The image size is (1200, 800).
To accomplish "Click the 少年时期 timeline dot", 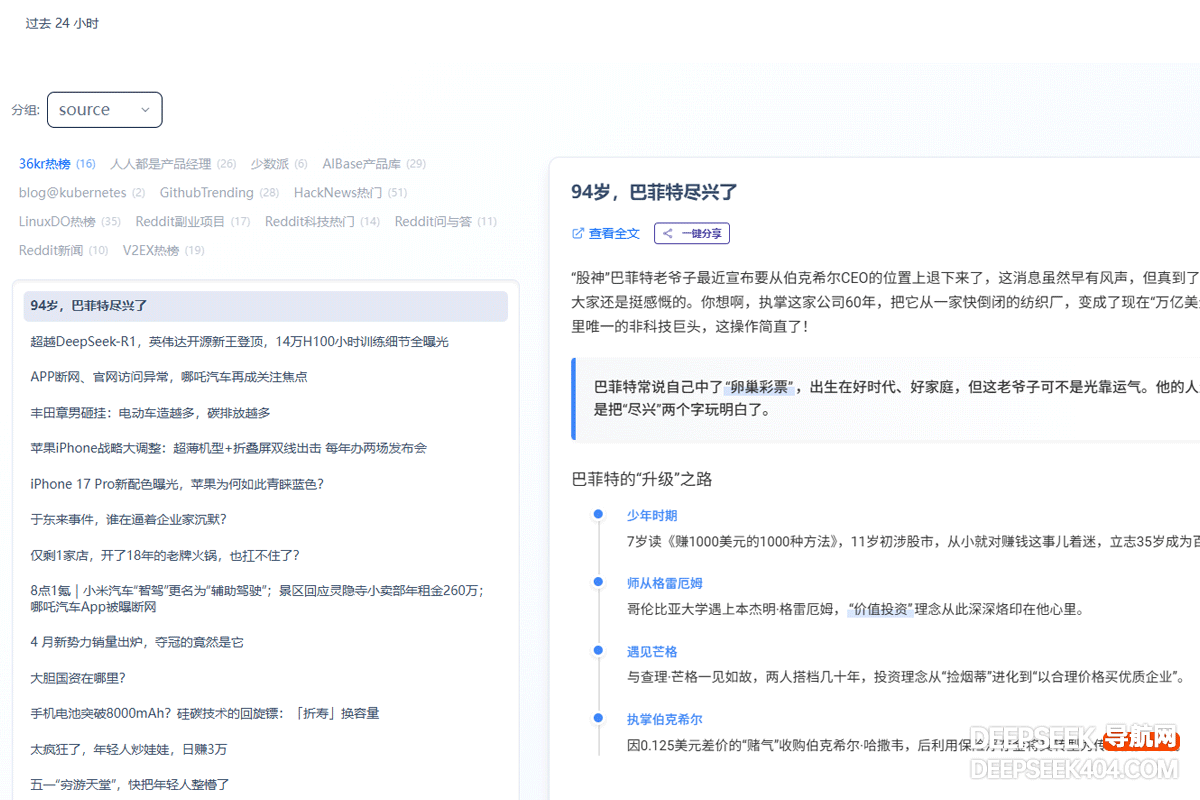I will tap(598, 514).
